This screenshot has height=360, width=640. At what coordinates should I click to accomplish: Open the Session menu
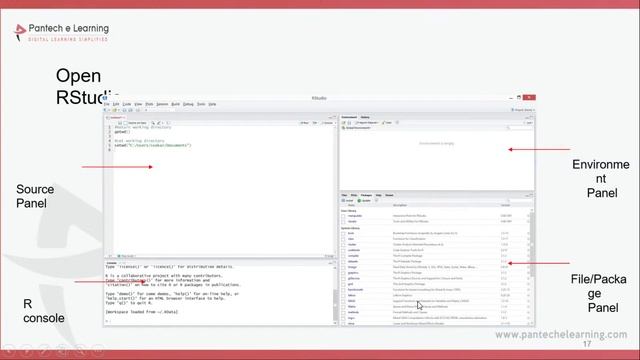click(162, 104)
